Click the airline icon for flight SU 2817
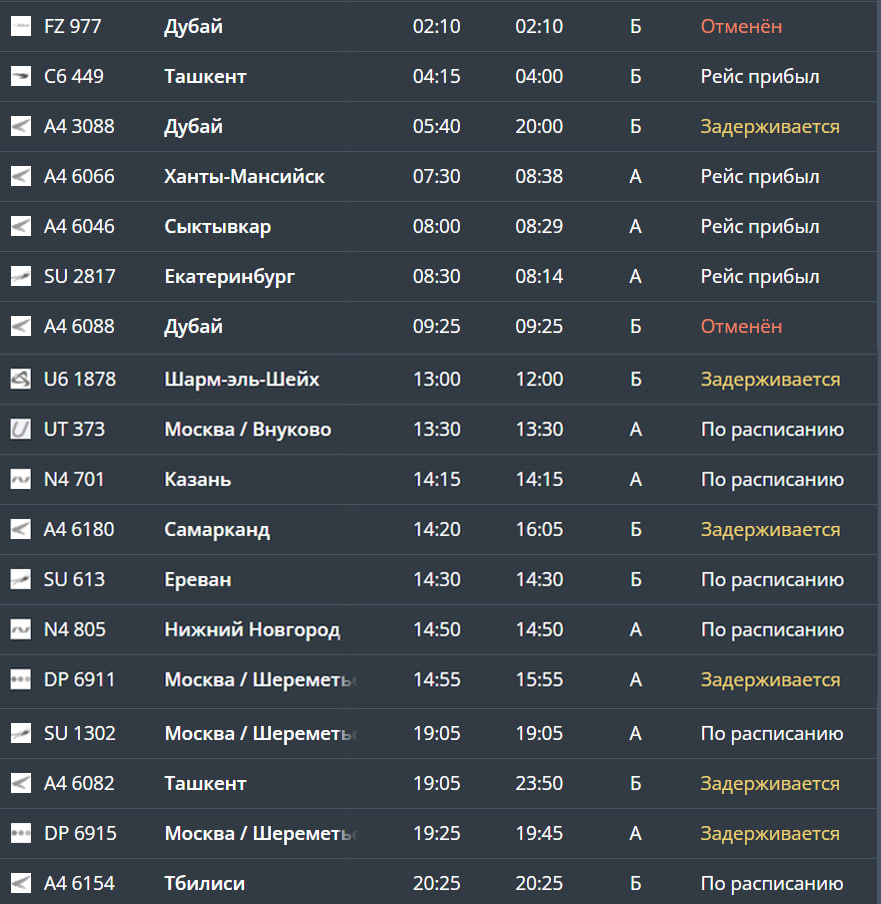Image resolution: width=881 pixels, height=904 pixels. [x=21, y=277]
